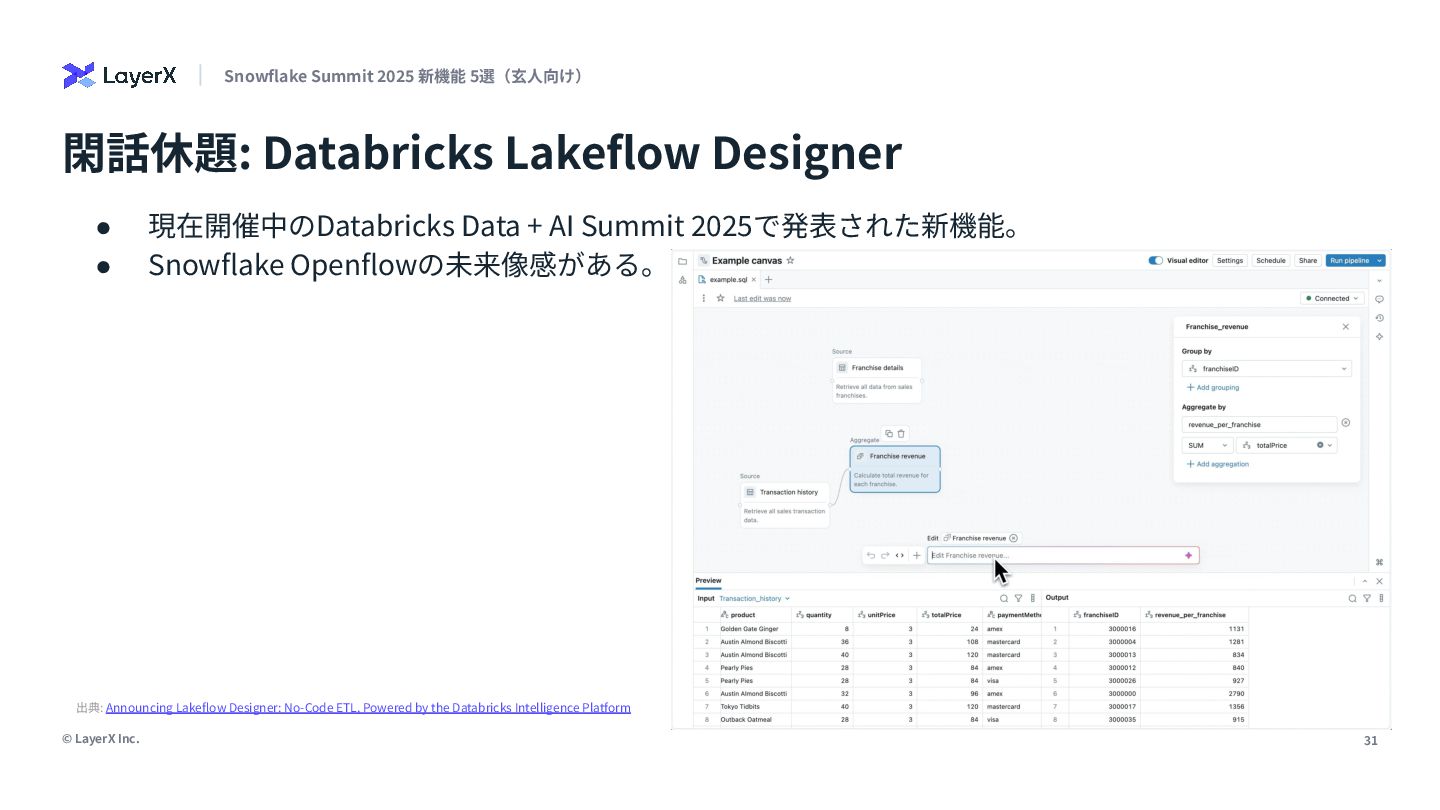Click the Last edit was now link

[x=762, y=298]
